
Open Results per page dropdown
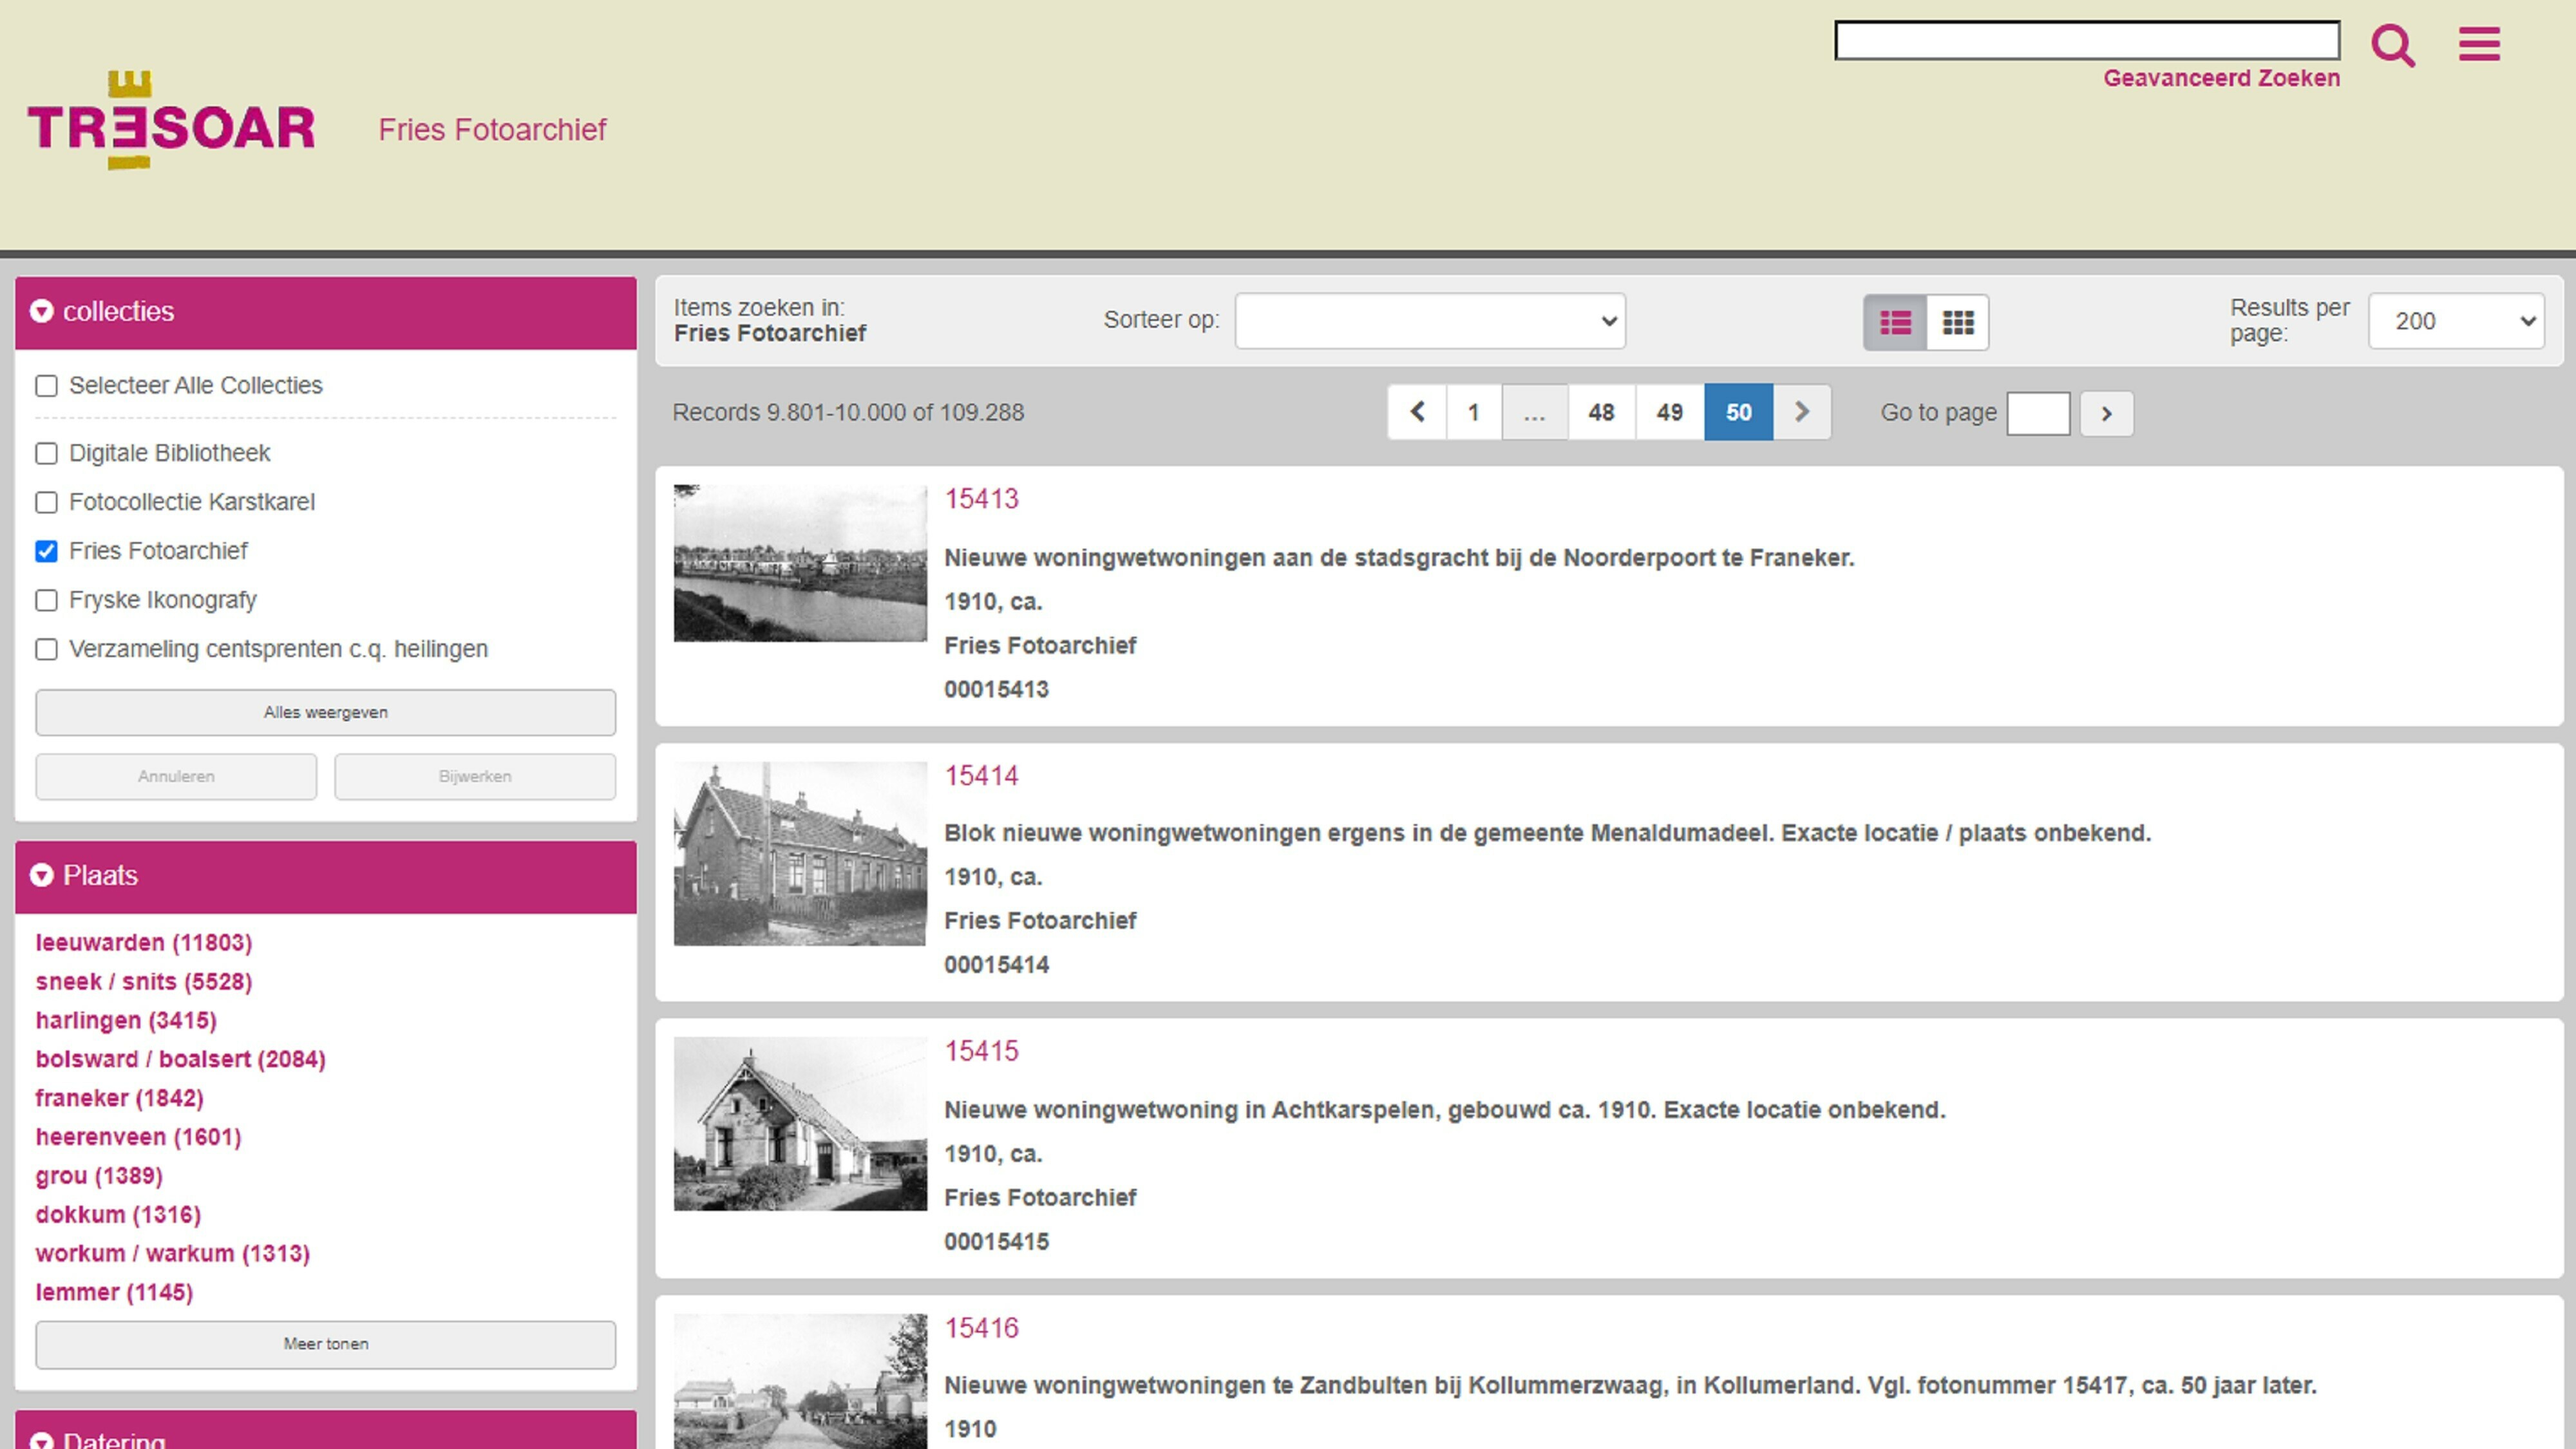point(2455,321)
